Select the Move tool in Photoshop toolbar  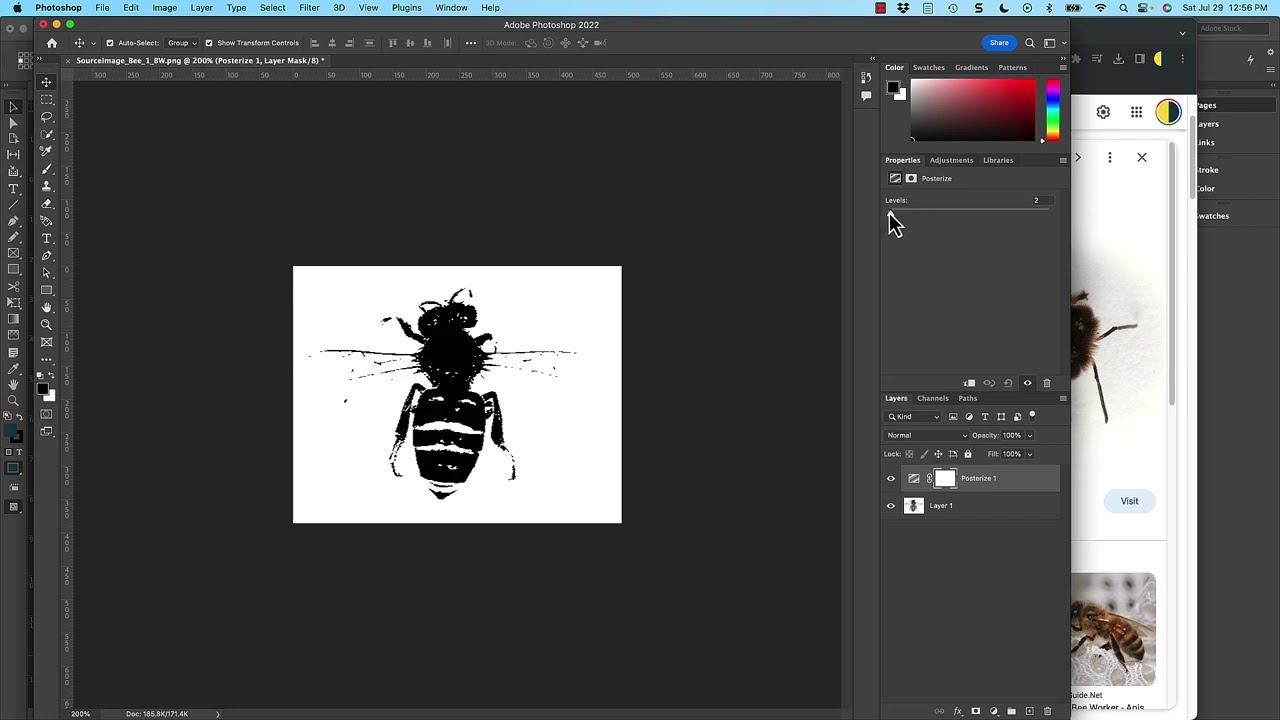(46, 82)
